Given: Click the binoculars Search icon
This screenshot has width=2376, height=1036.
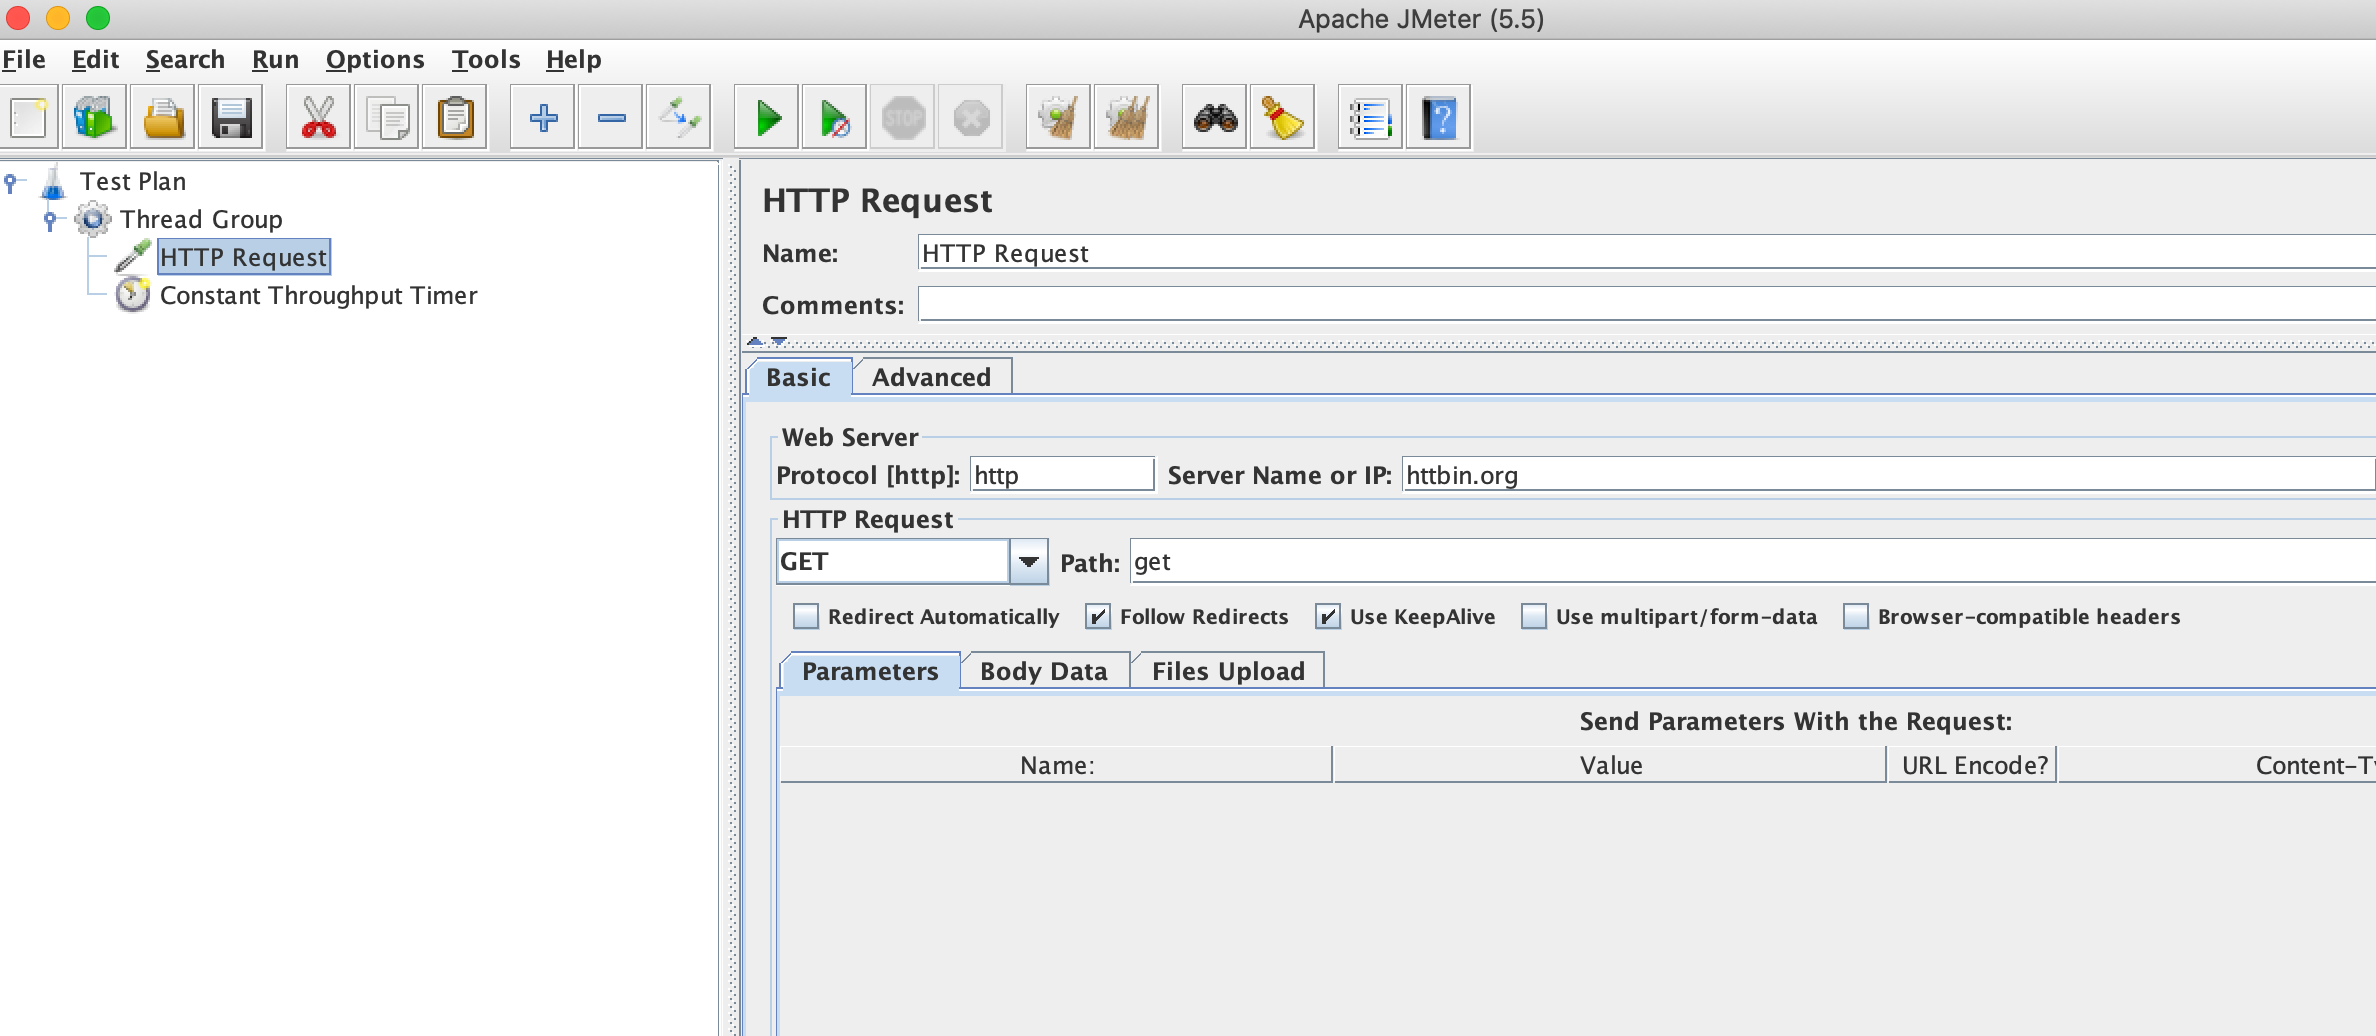Looking at the screenshot, I should (1215, 118).
